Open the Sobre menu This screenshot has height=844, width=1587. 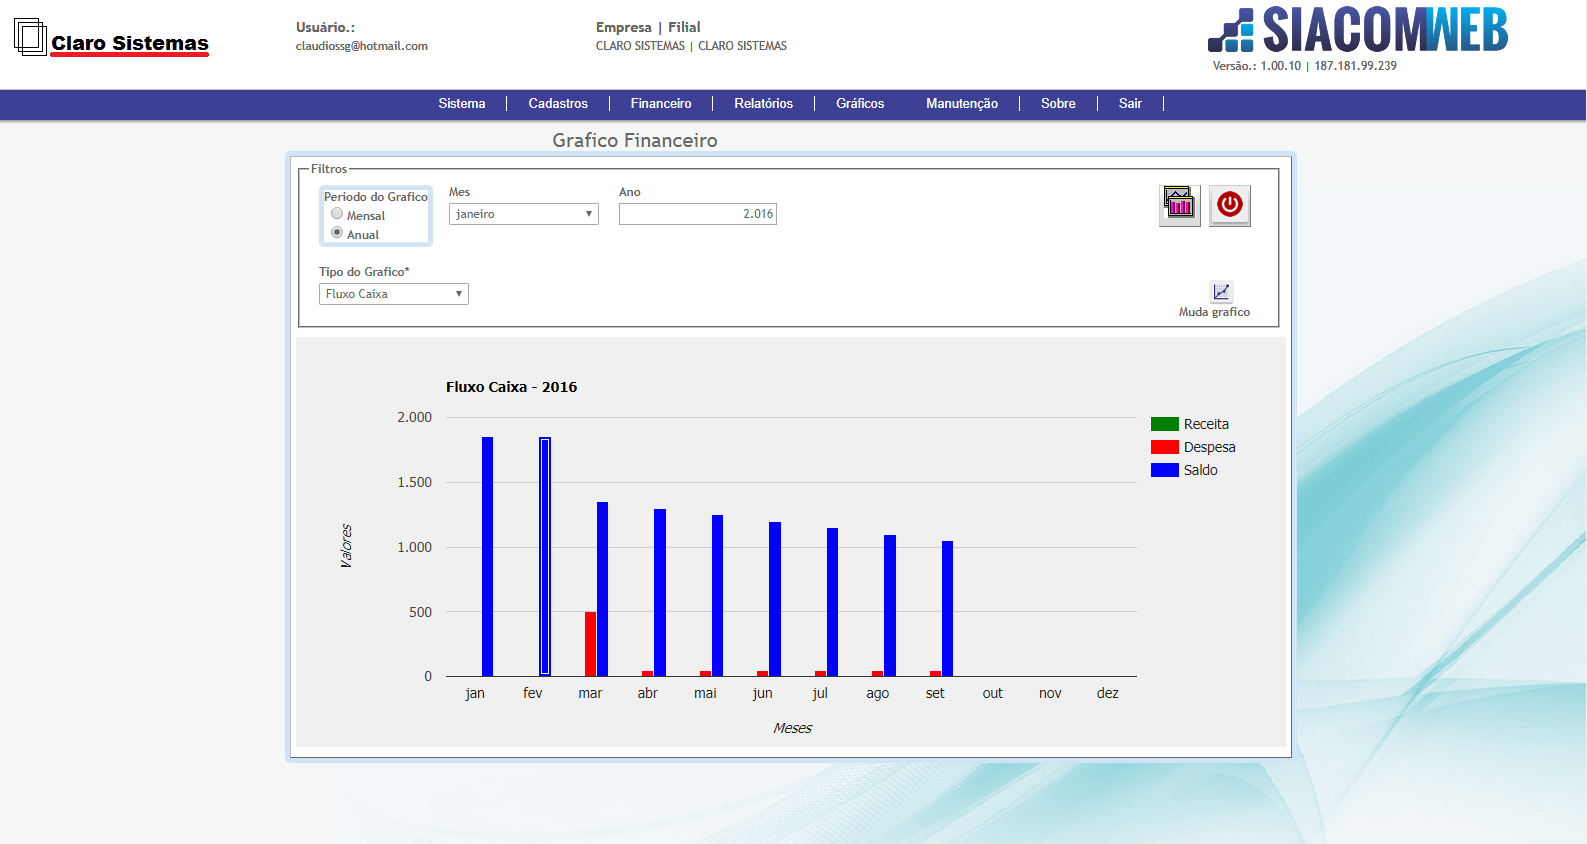point(1058,104)
